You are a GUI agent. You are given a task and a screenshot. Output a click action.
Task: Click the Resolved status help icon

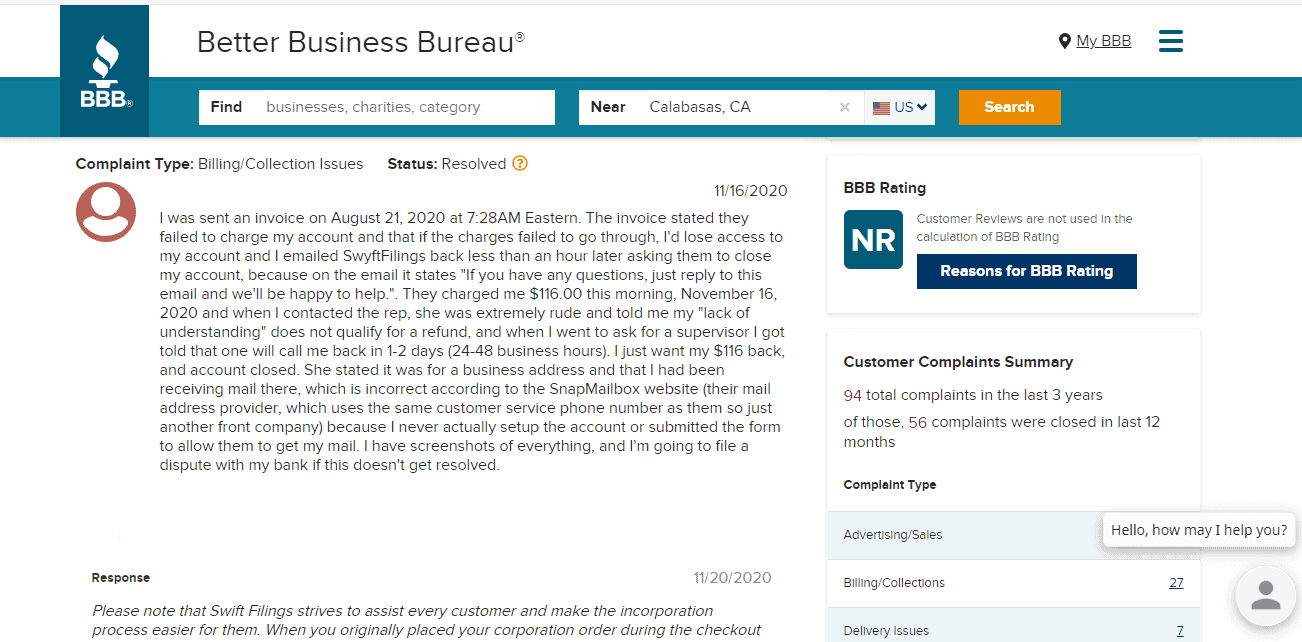(x=520, y=164)
